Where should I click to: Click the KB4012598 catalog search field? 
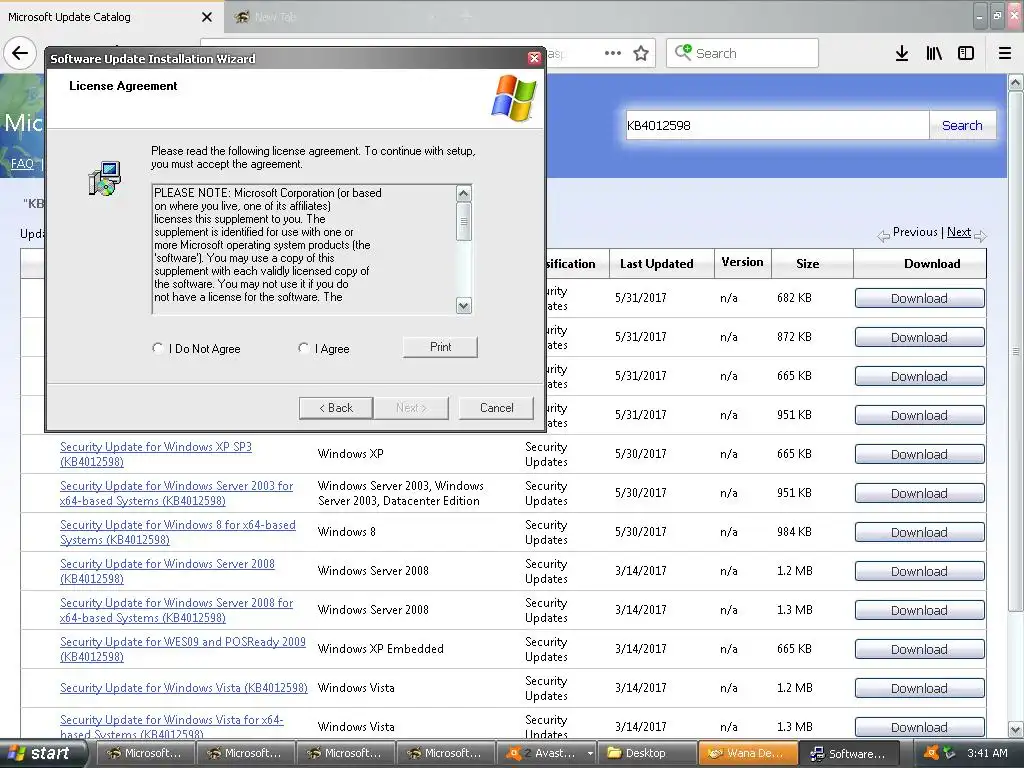[x=777, y=125]
